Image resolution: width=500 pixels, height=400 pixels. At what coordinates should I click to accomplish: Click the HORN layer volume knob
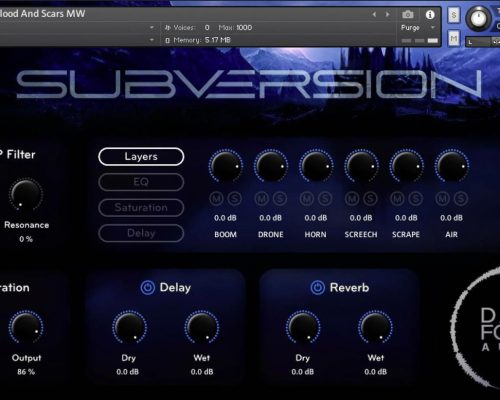pyautogui.click(x=316, y=166)
